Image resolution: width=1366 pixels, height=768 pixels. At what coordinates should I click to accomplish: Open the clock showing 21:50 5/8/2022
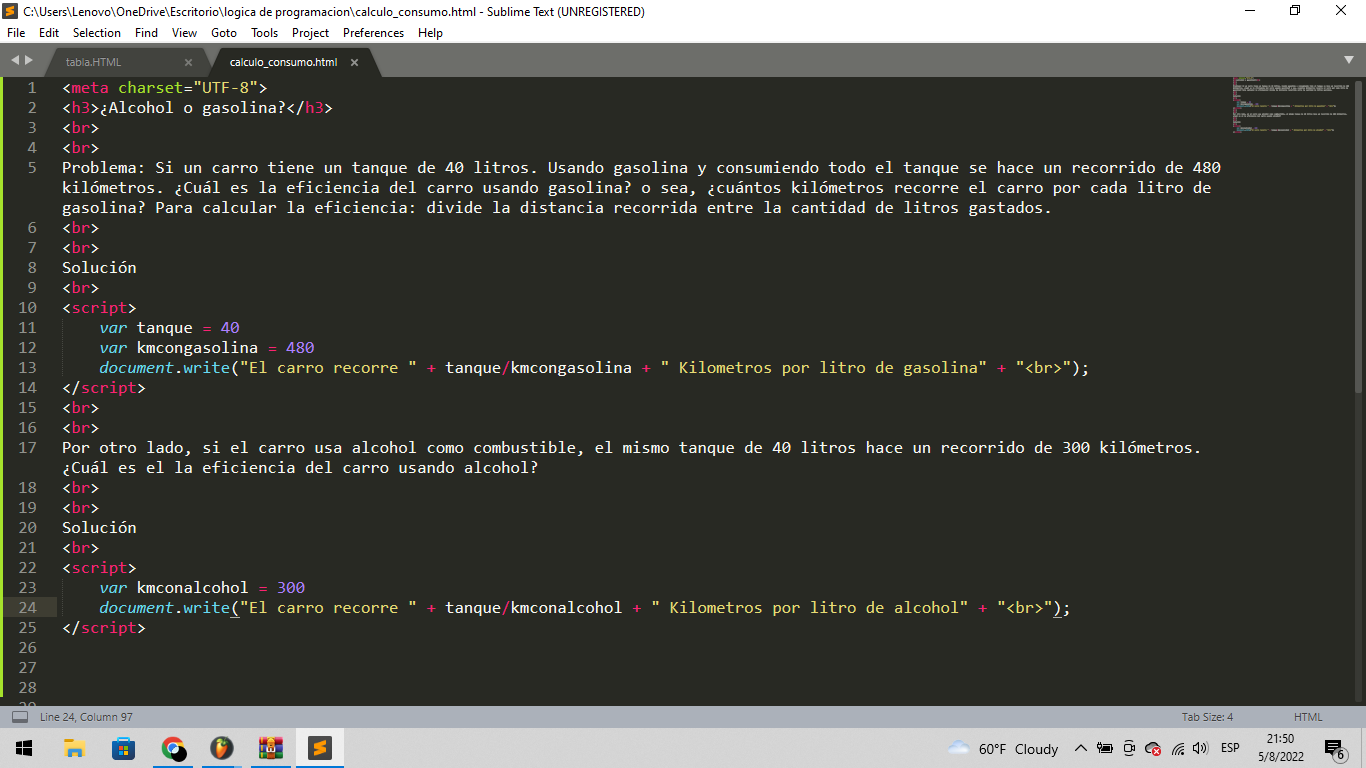[x=1280, y=748]
